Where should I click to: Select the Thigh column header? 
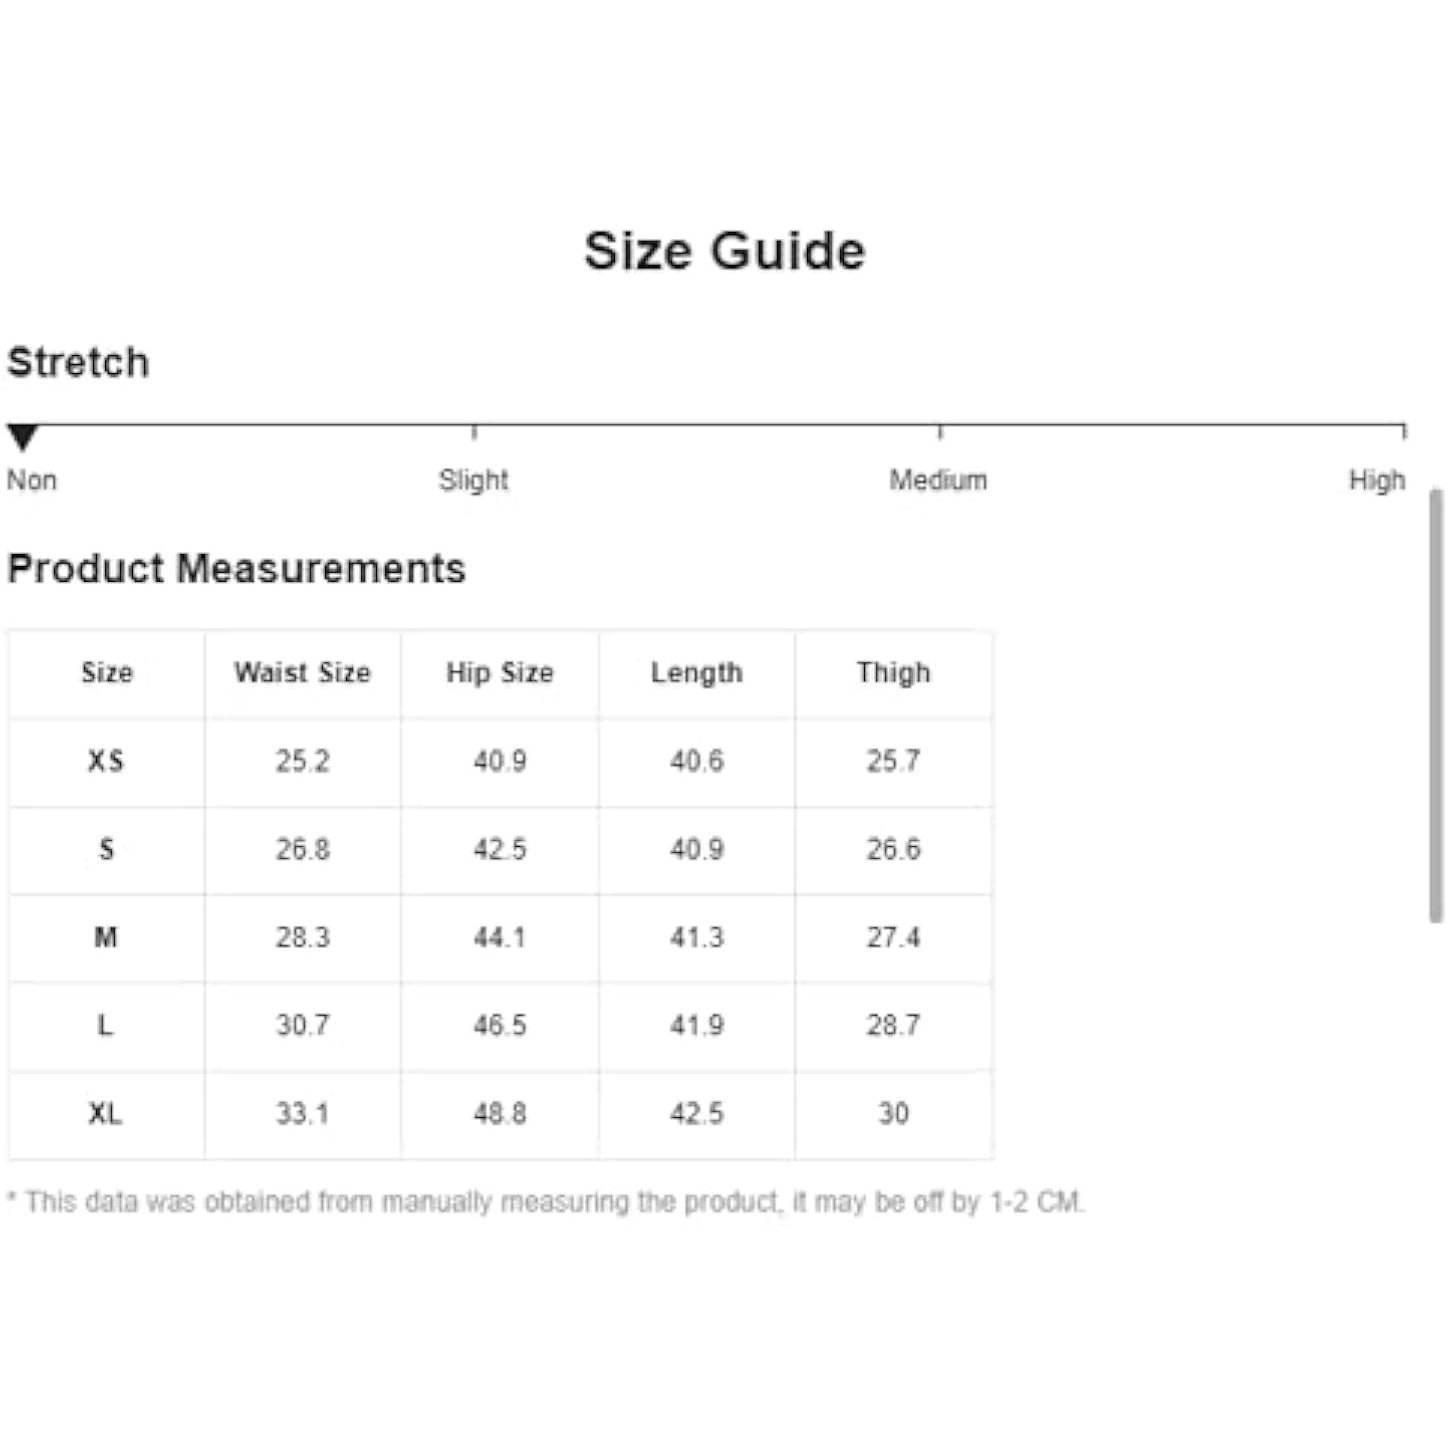[893, 673]
